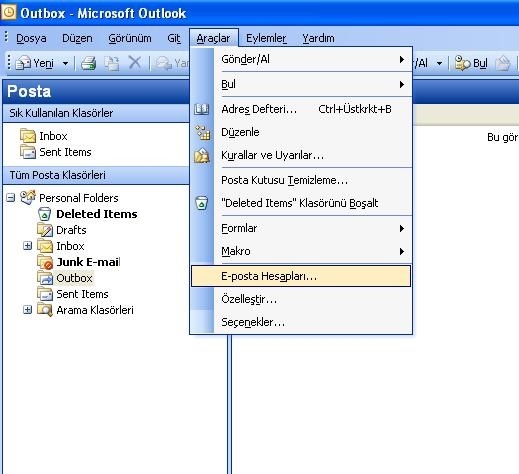Screen dimensions: 519x474
Task: Select the Junk E-mail folder
Action: [x=88, y=262]
